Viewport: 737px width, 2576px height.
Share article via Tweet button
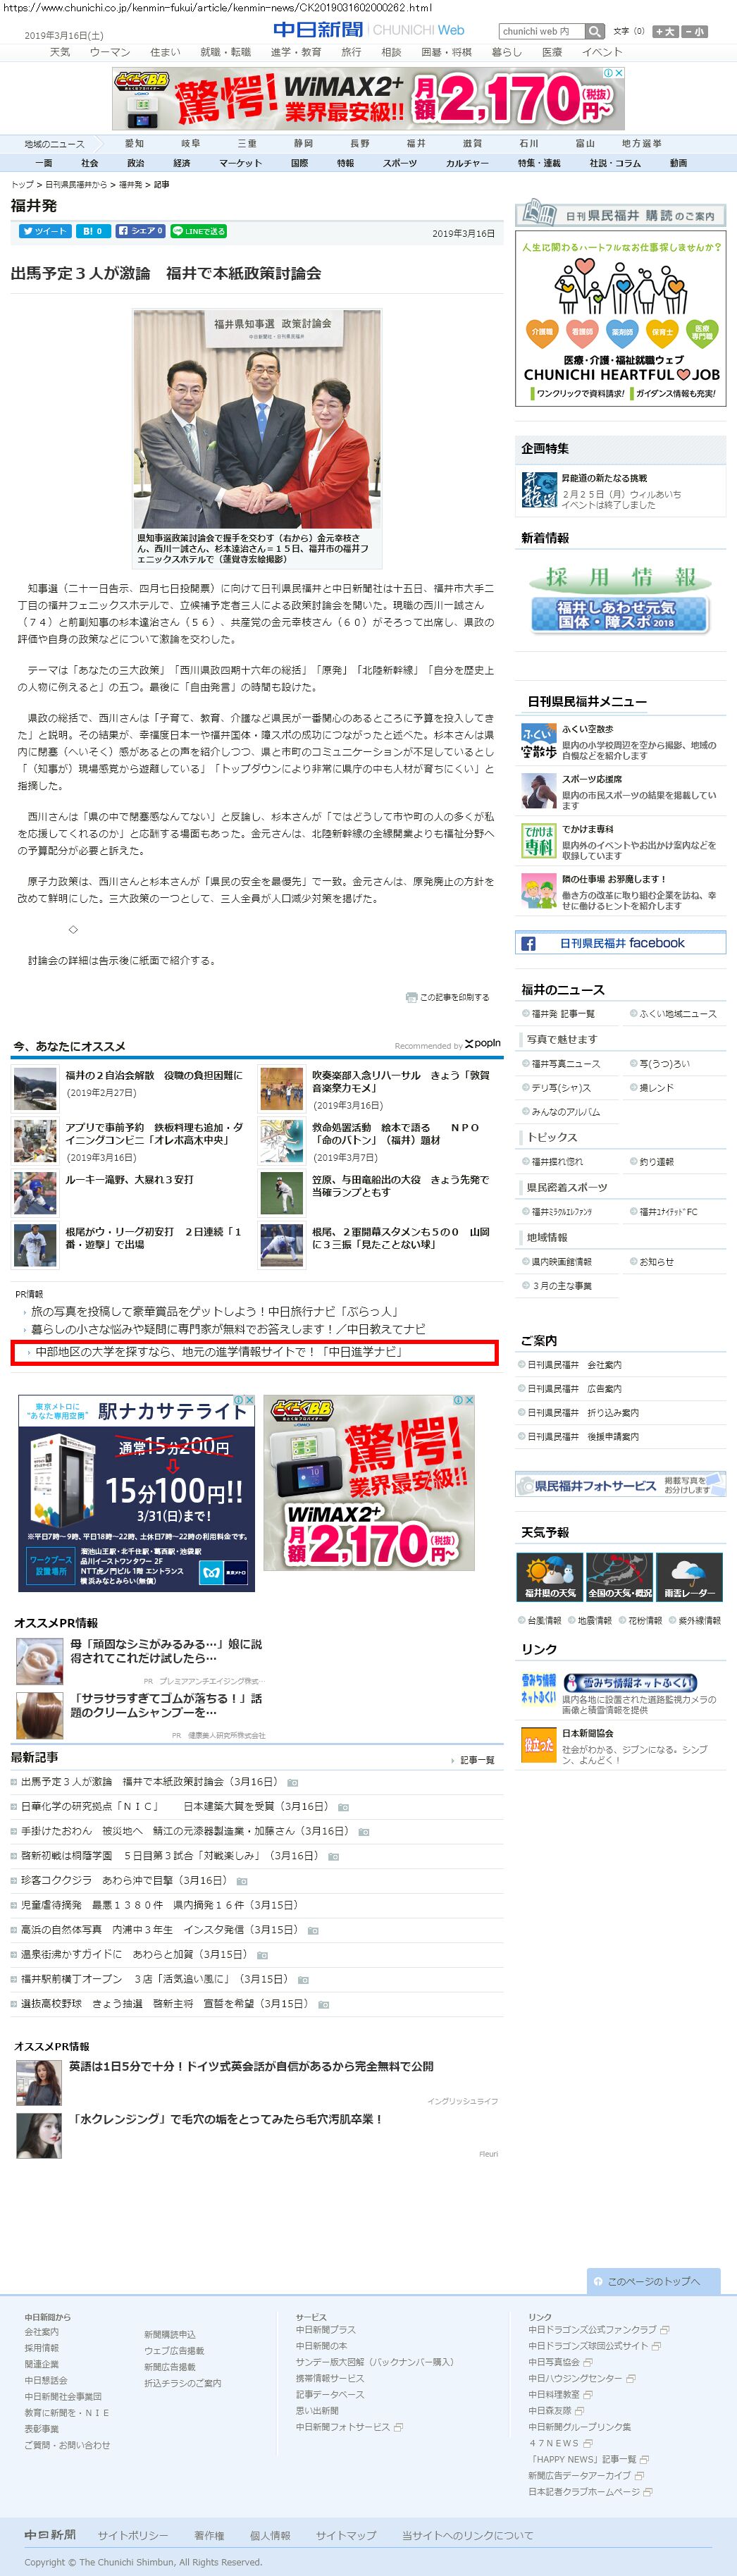(44, 231)
